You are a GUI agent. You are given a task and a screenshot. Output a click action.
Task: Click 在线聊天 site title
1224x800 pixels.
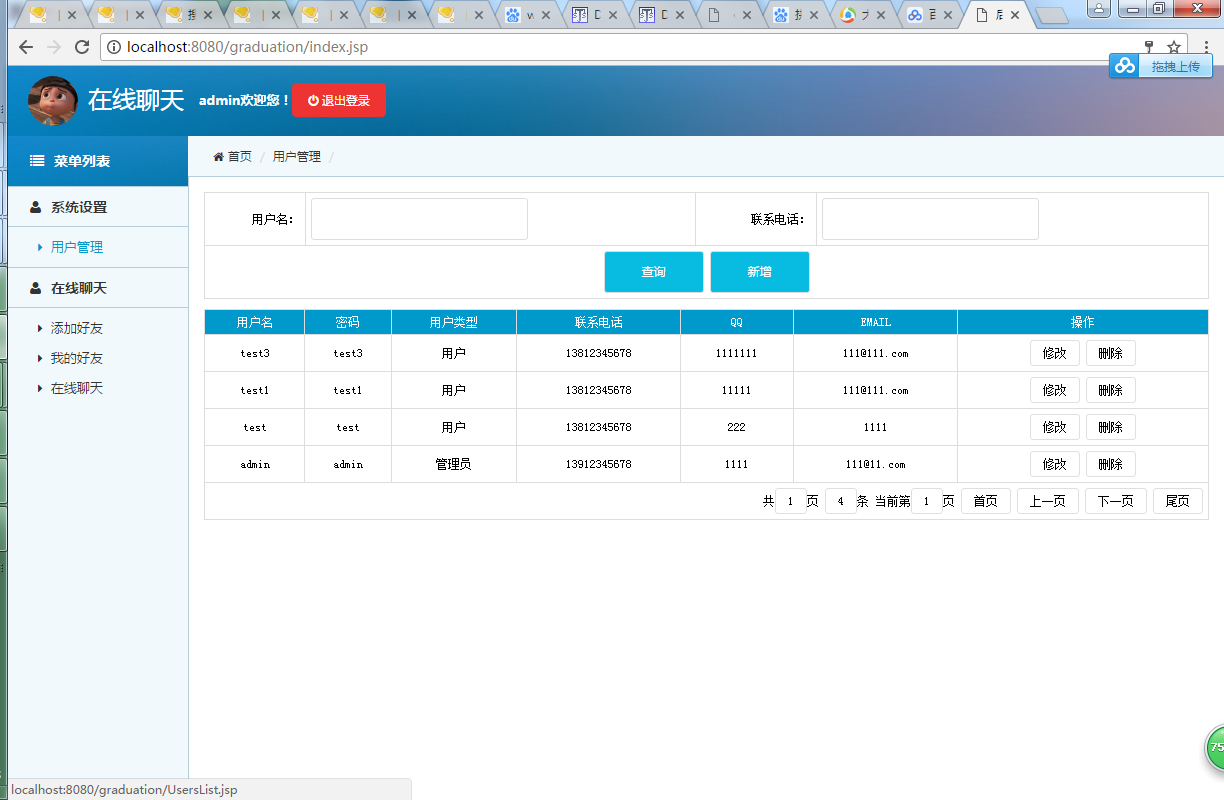[x=136, y=101]
